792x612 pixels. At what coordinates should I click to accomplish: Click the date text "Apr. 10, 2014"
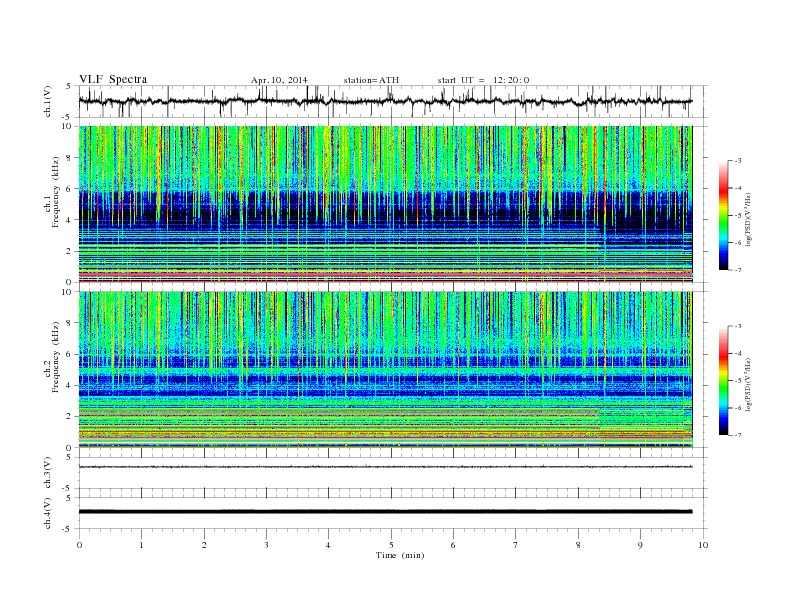click(x=279, y=80)
